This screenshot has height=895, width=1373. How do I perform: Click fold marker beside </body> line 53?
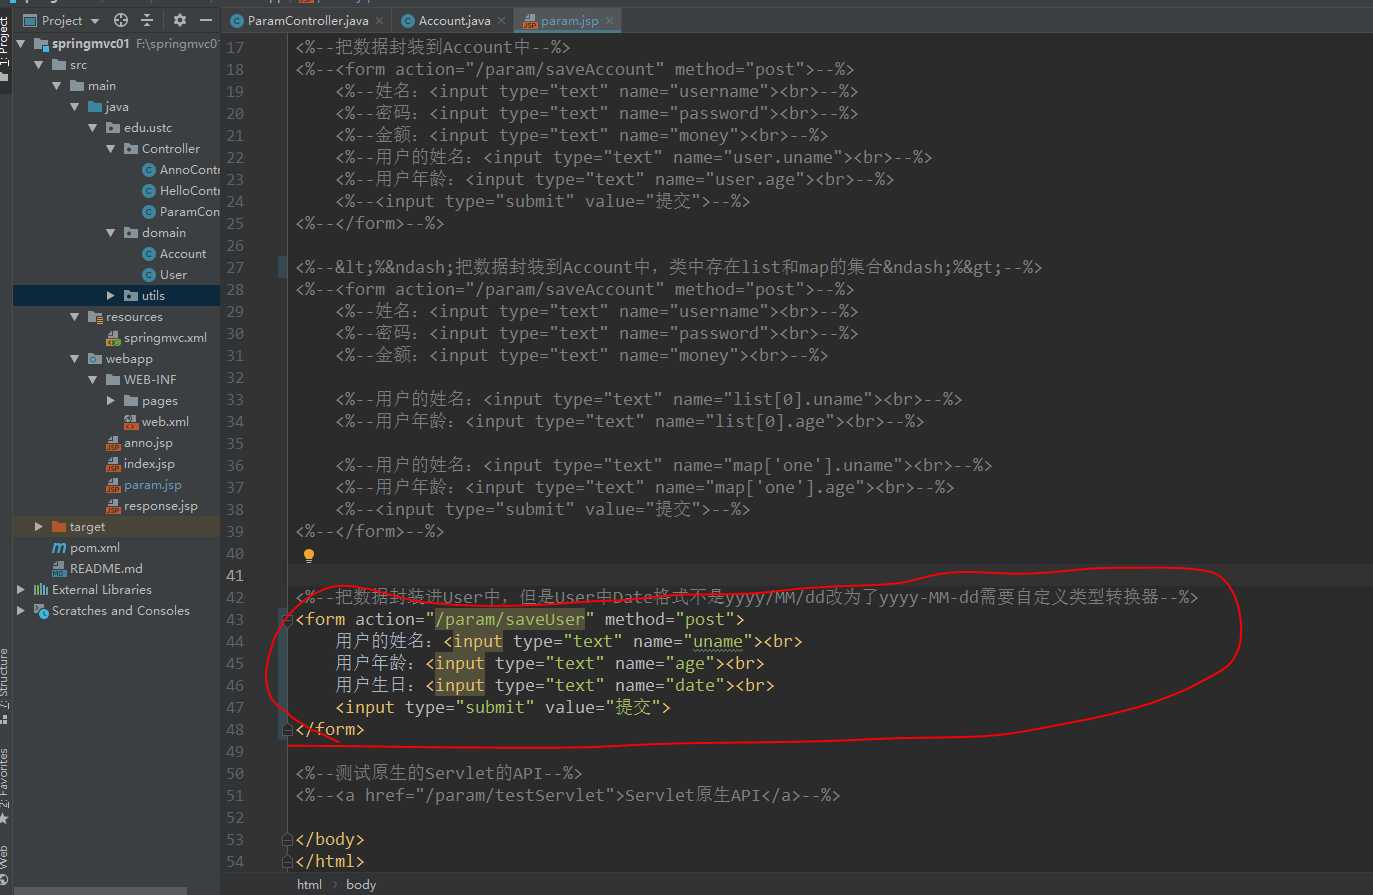(x=288, y=840)
